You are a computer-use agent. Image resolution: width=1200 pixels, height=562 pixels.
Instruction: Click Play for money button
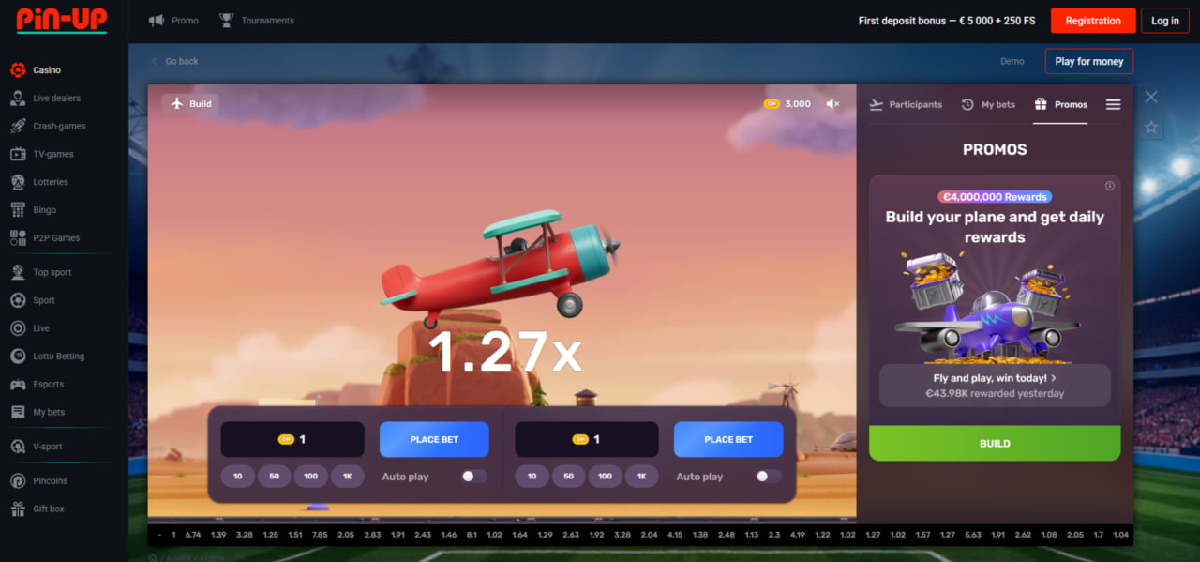(x=1089, y=61)
